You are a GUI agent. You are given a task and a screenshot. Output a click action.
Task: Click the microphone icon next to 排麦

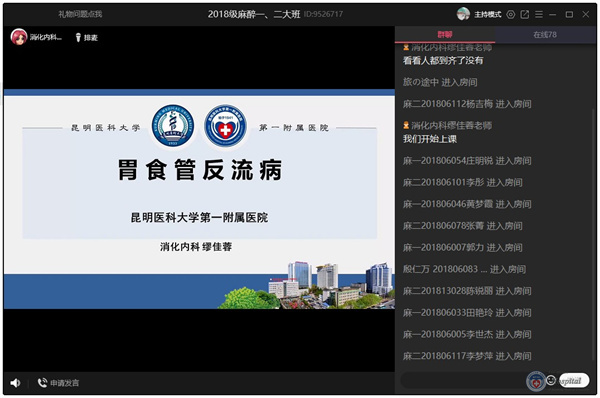tap(78, 38)
